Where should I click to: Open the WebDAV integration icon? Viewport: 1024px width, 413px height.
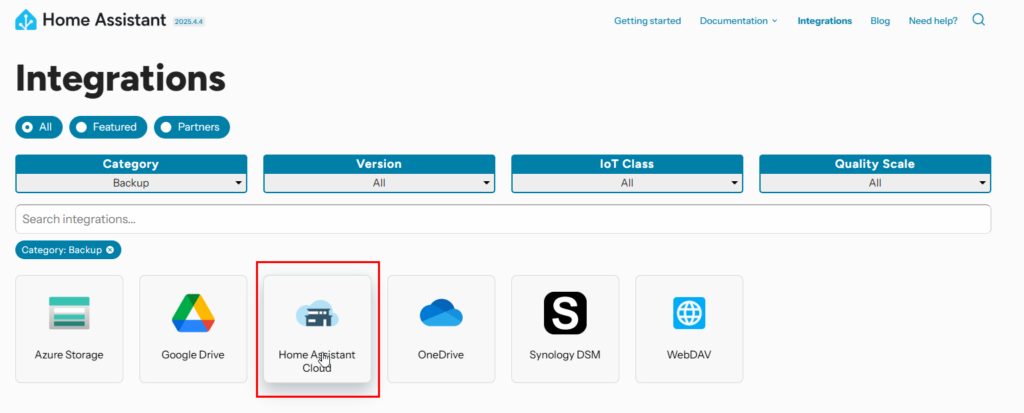tap(689, 313)
